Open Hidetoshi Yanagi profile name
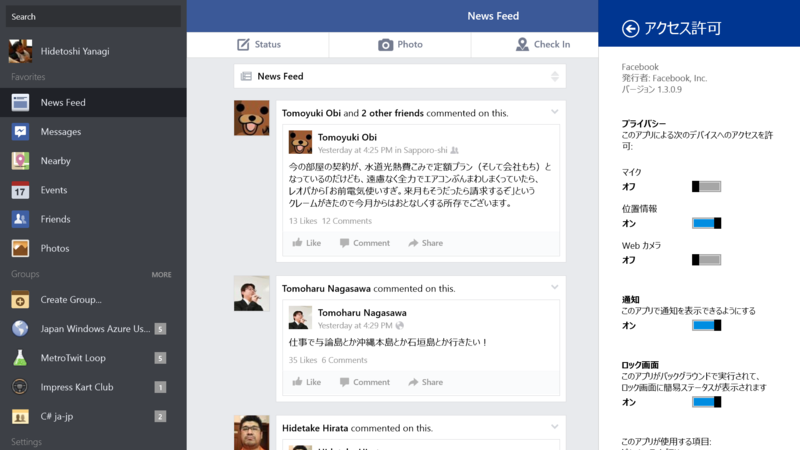The height and width of the screenshot is (450, 800). pyautogui.click(x=75, y=51)
